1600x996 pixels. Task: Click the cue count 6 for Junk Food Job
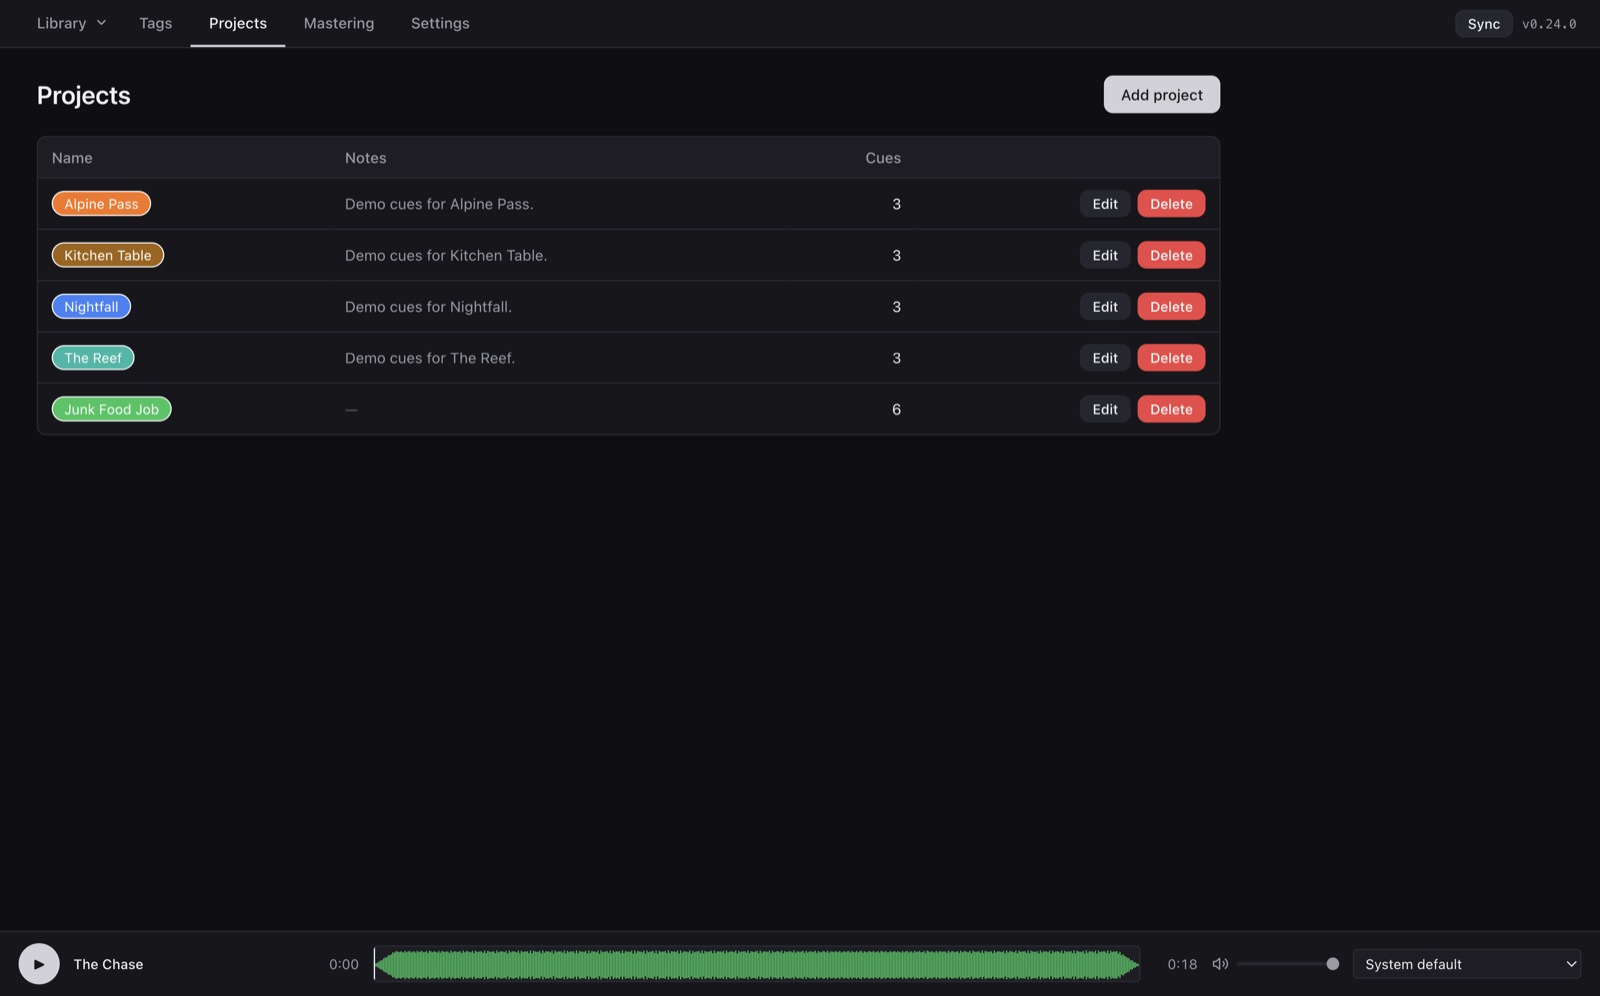[x=896, y=409]
